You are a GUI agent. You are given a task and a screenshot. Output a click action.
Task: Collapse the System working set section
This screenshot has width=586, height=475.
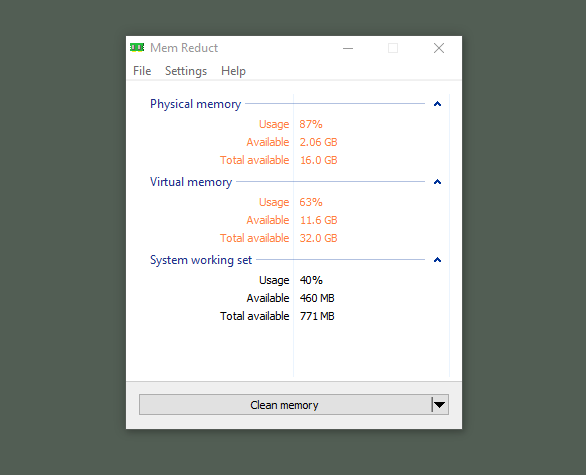click(x=437, y=260)
